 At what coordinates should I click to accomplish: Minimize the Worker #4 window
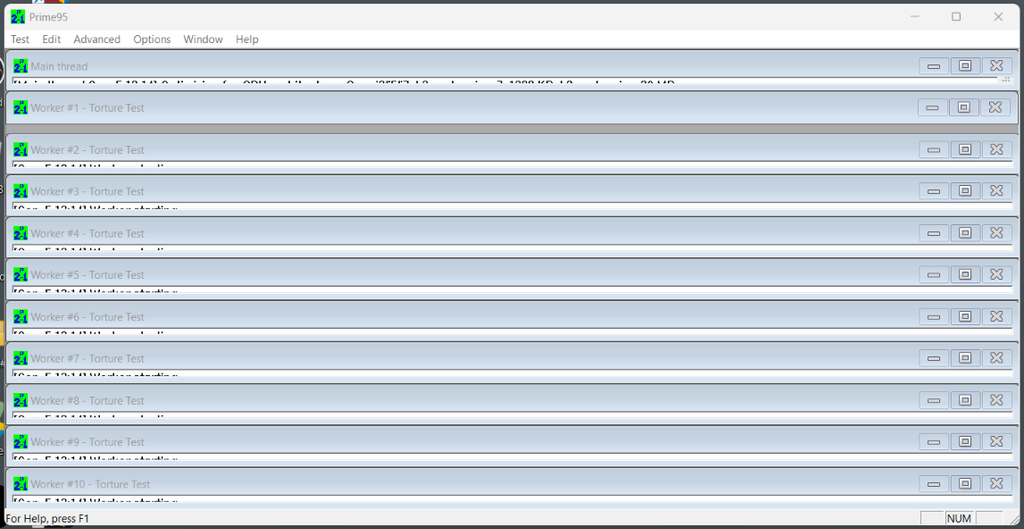coord(934,232)
